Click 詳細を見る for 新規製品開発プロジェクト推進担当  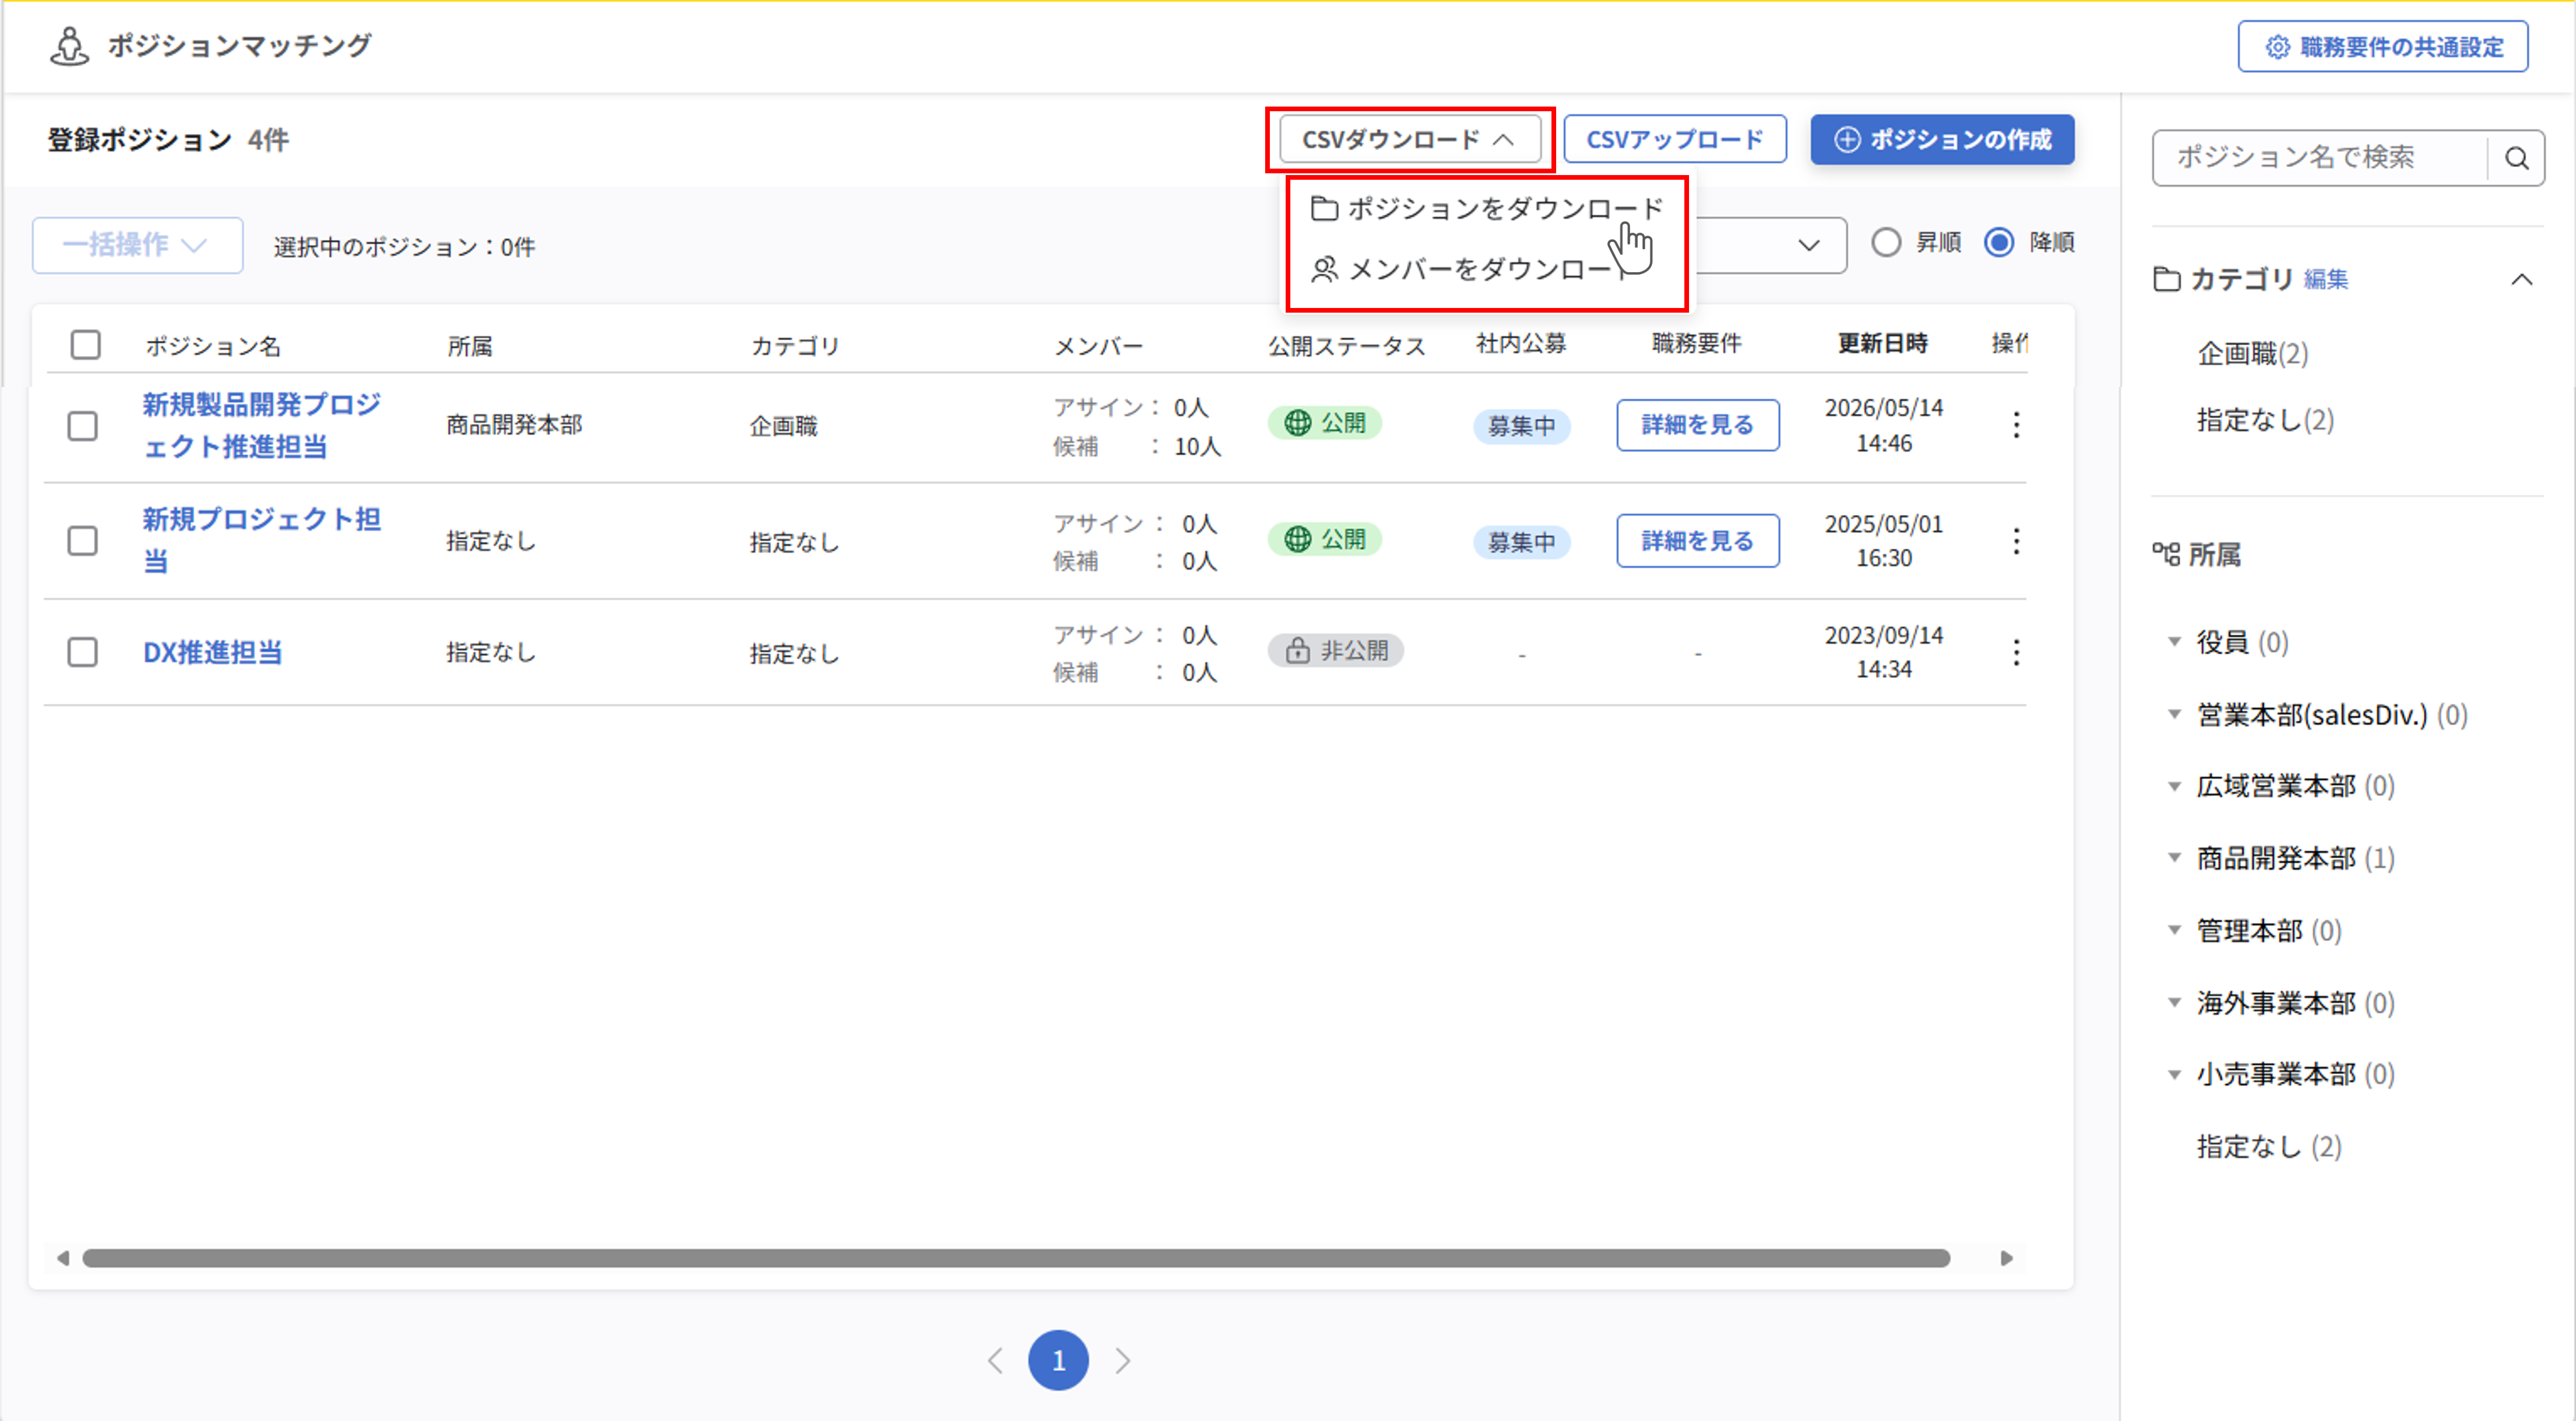(1697, 425)
